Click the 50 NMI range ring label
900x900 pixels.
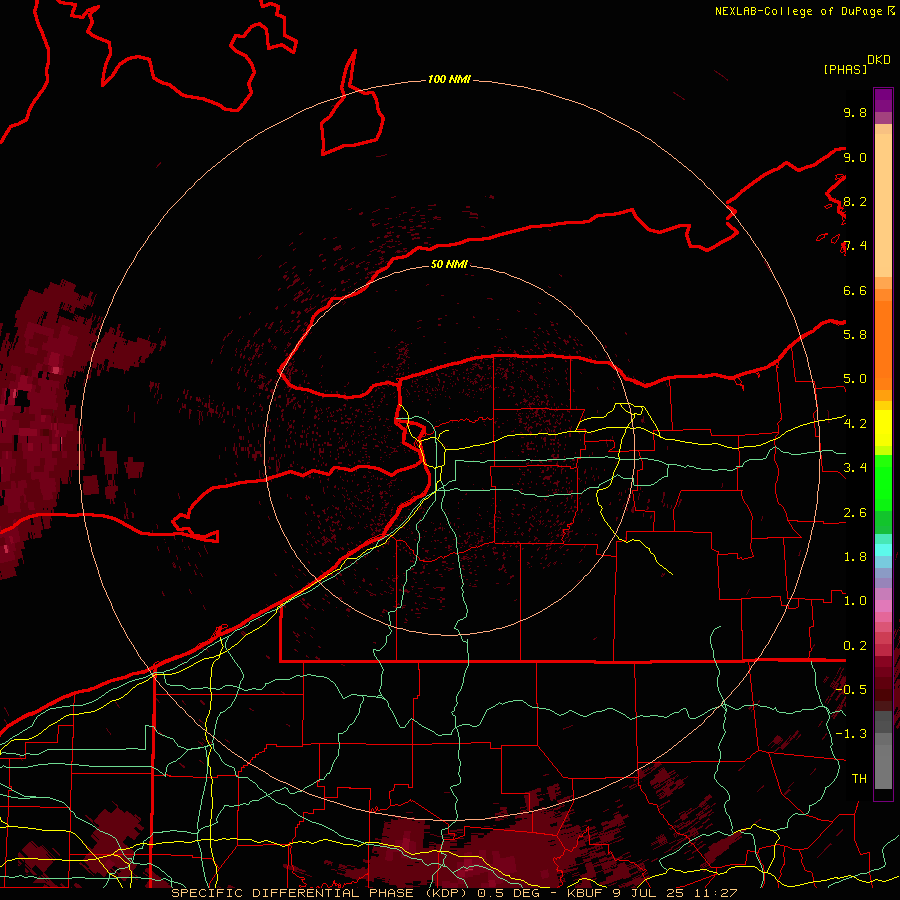point(449,264)
